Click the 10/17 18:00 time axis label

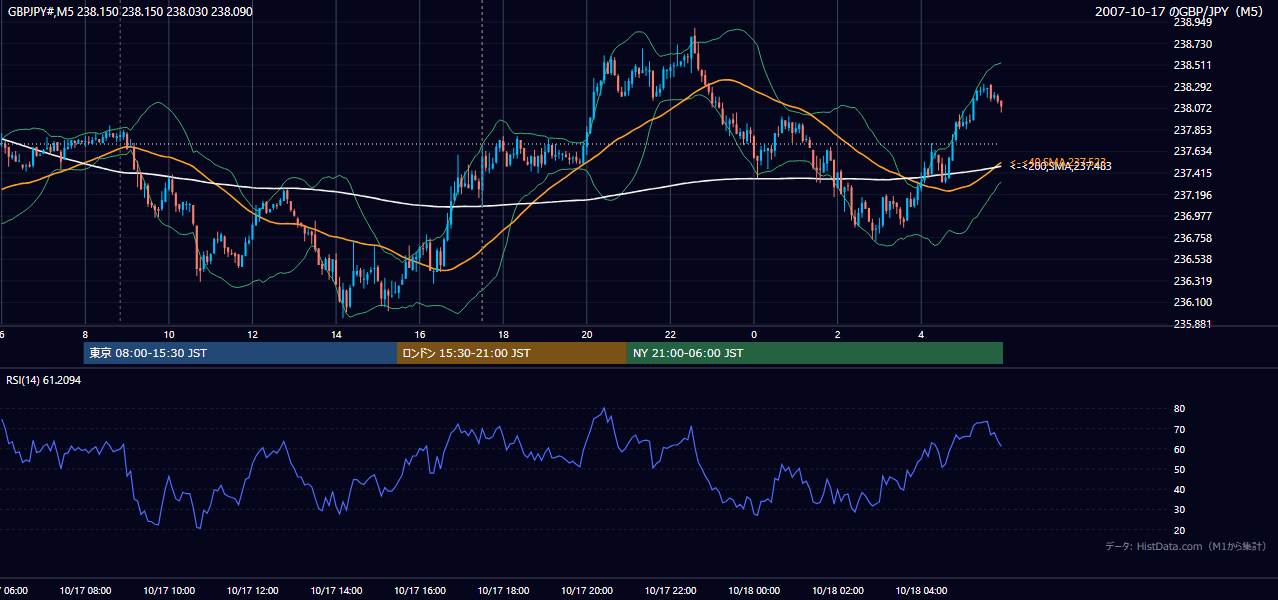(503, 591)
